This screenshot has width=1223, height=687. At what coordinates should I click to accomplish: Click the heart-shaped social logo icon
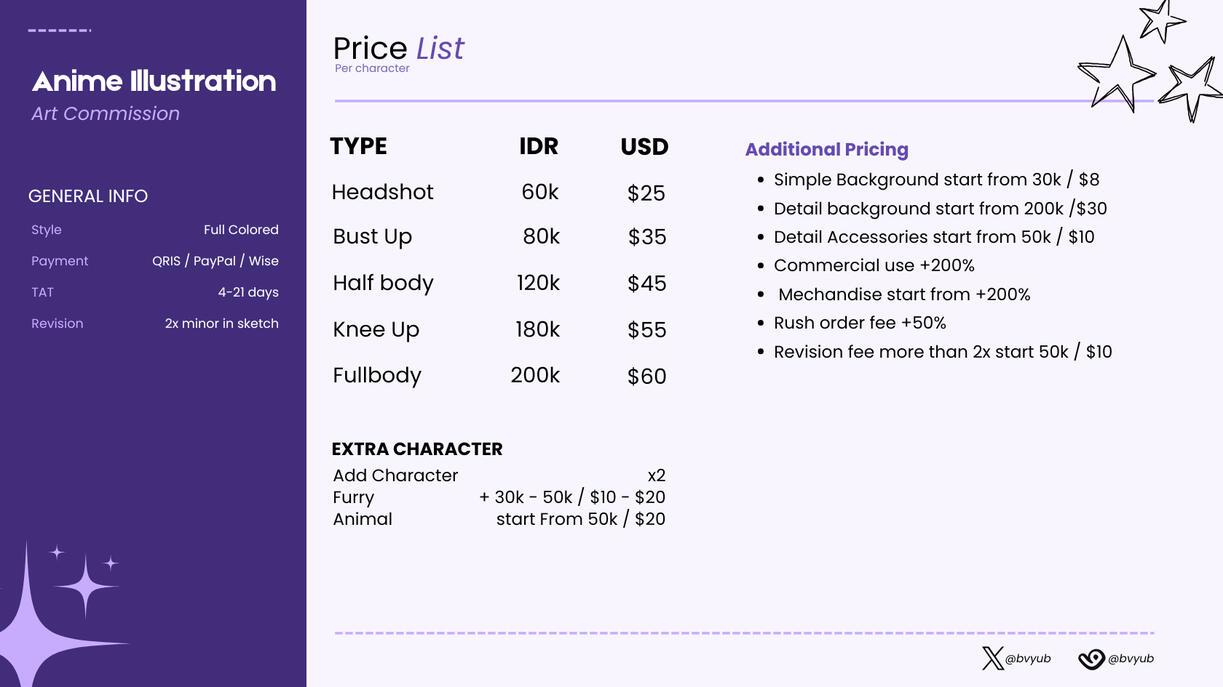[x=1091, y=659]
